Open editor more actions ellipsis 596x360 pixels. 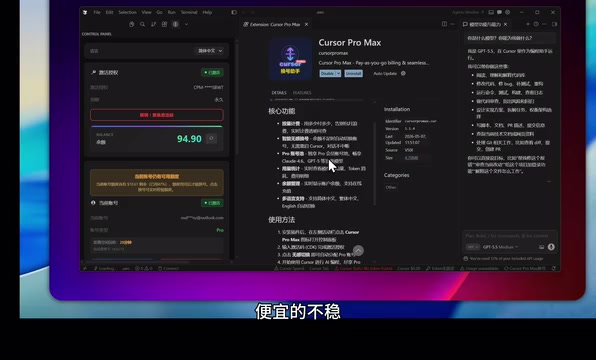coord(452,24)
